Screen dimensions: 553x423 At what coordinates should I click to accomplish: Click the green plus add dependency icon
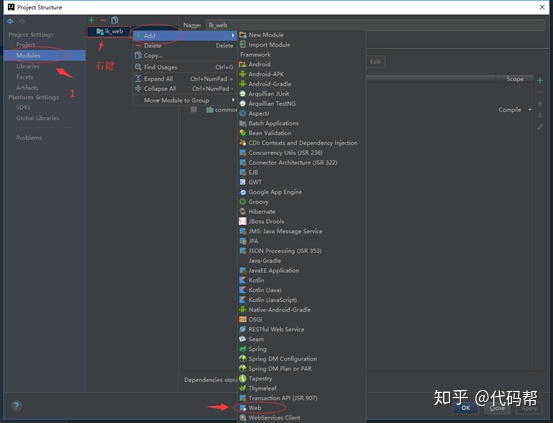[540, 80]
